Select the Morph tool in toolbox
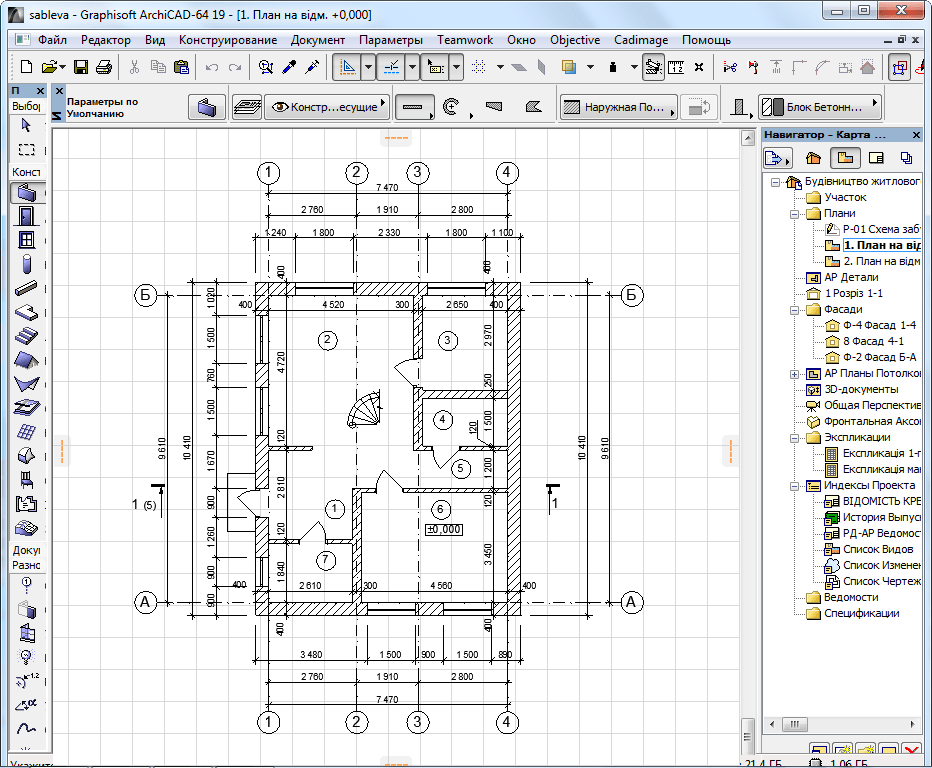Image resolution: width=932 pixels, height=768 pixels. (x=26, y=456)
